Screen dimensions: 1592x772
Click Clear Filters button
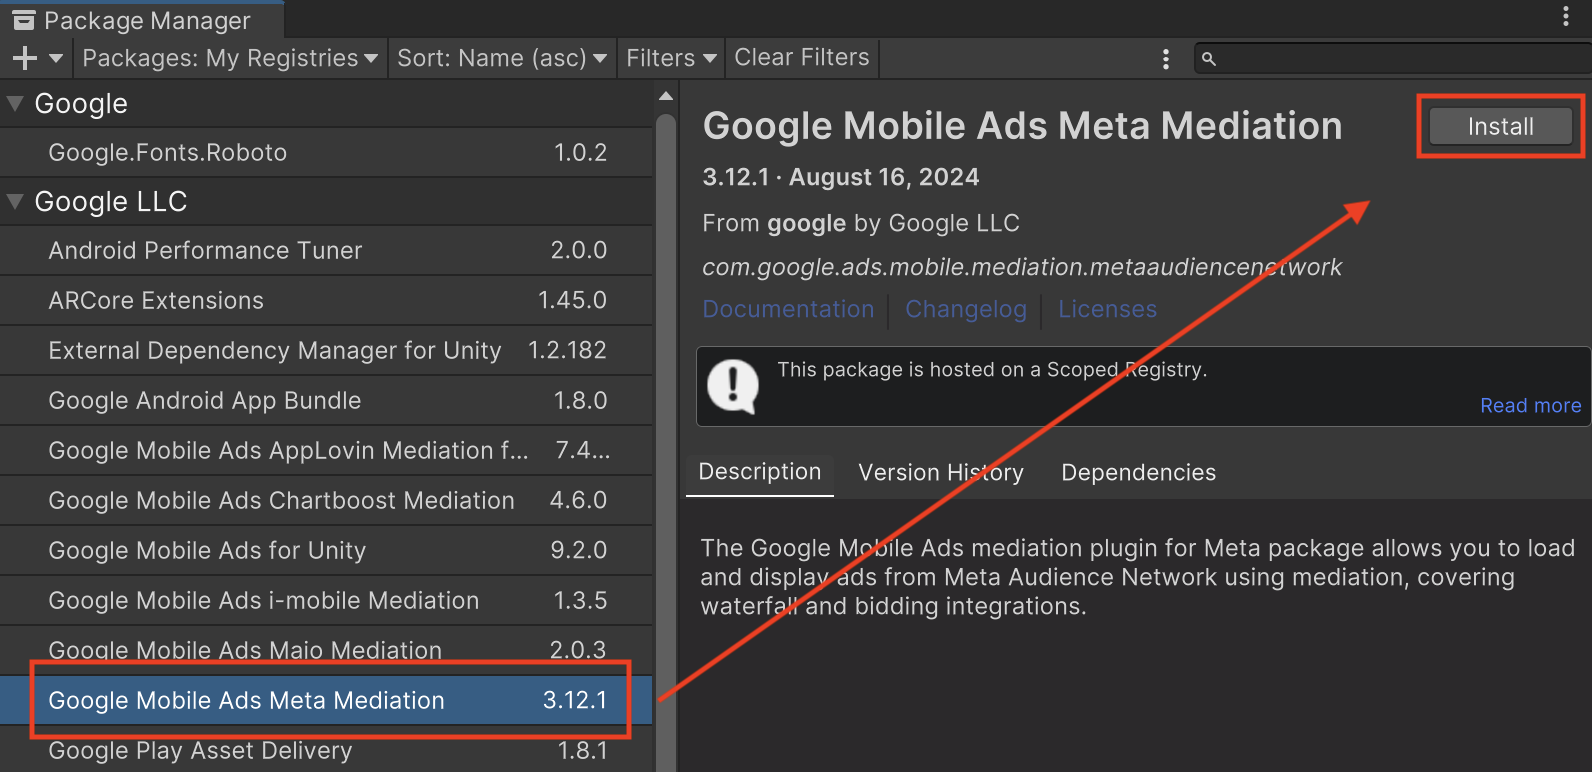pos(801,58)
